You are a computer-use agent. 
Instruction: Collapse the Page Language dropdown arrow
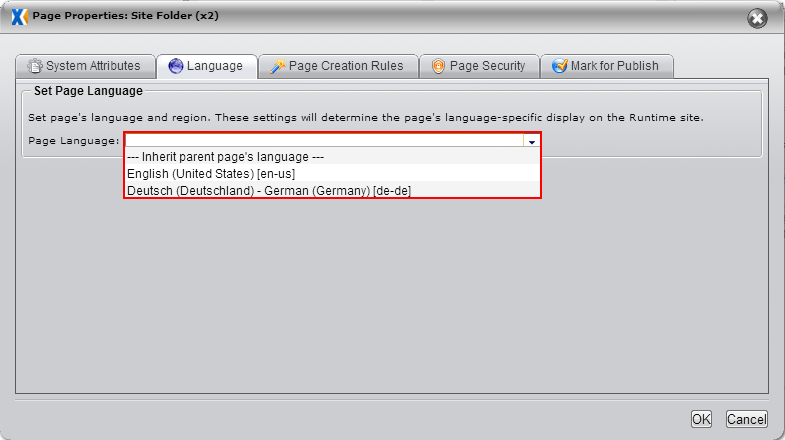point(532,141)
